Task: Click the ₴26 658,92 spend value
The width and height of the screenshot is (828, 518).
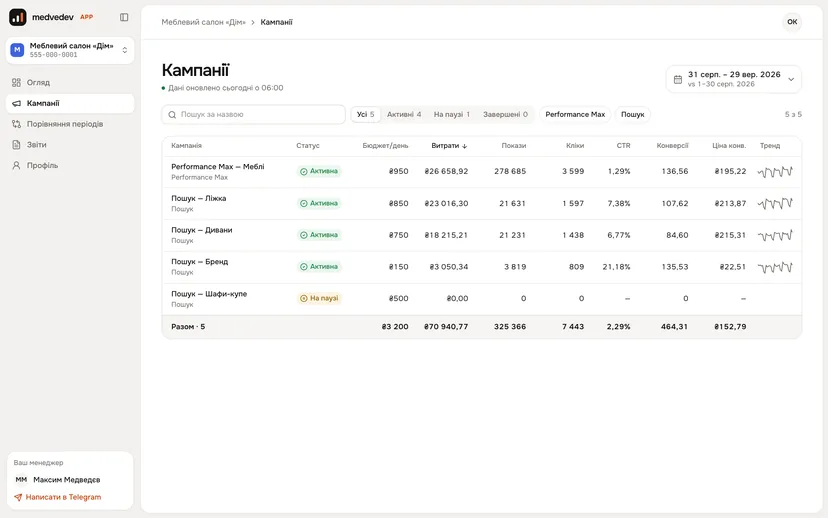Action: [446, 172]
